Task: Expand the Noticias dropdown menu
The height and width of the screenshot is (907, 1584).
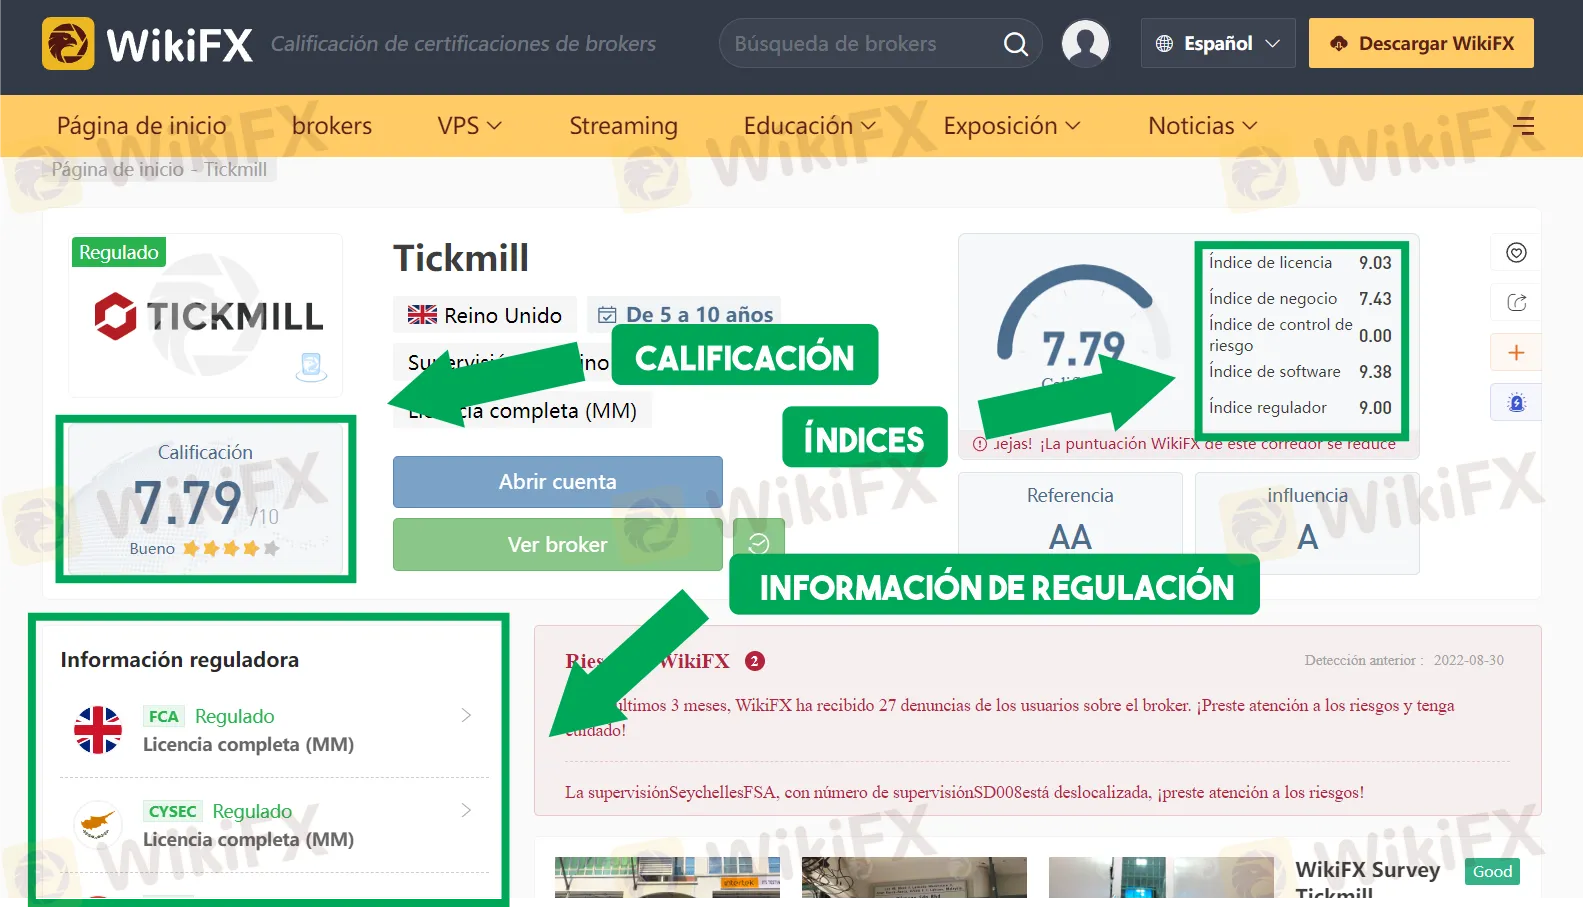Action: pos(1202,126)
